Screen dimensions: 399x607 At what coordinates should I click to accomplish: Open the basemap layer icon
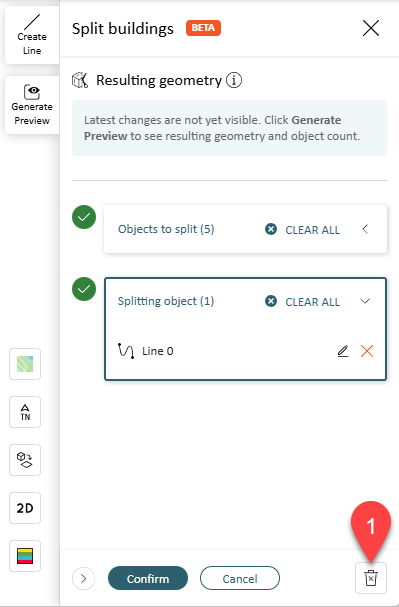pos(25,364)
